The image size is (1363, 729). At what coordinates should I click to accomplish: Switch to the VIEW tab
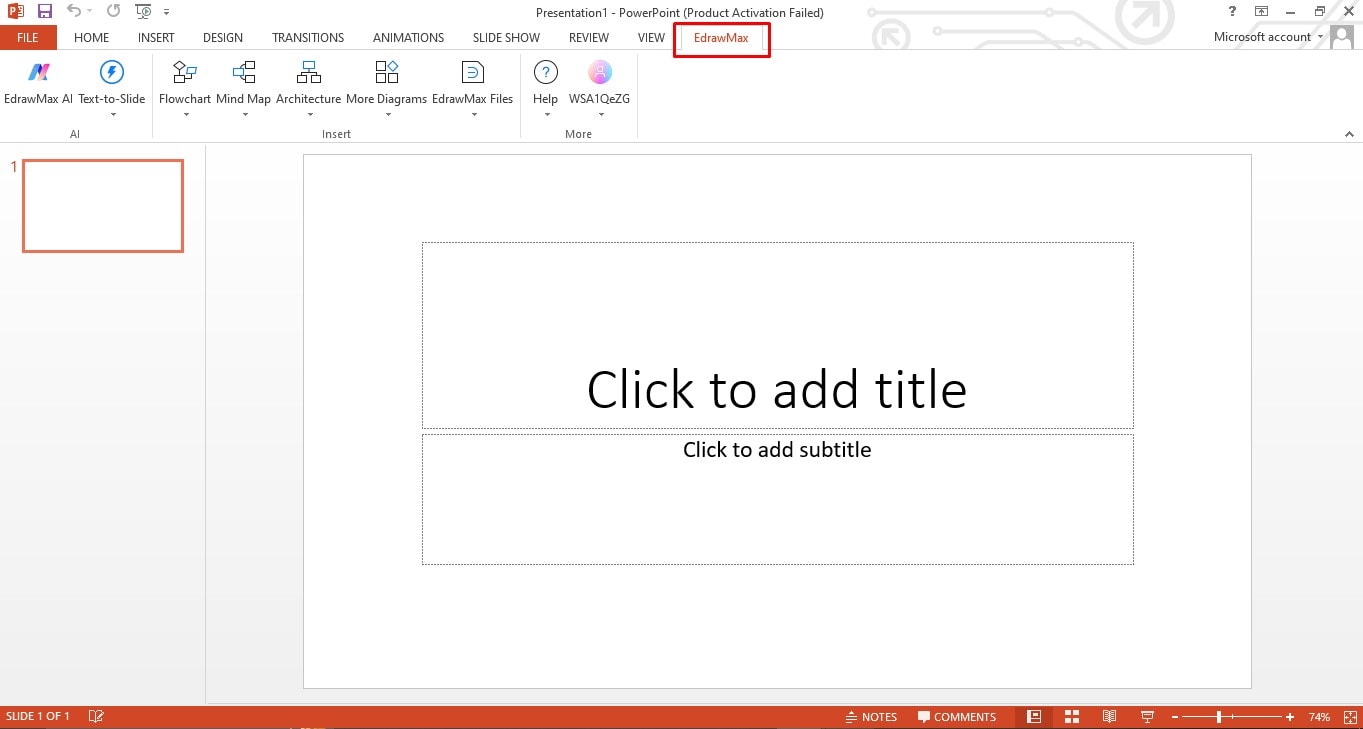651,38
